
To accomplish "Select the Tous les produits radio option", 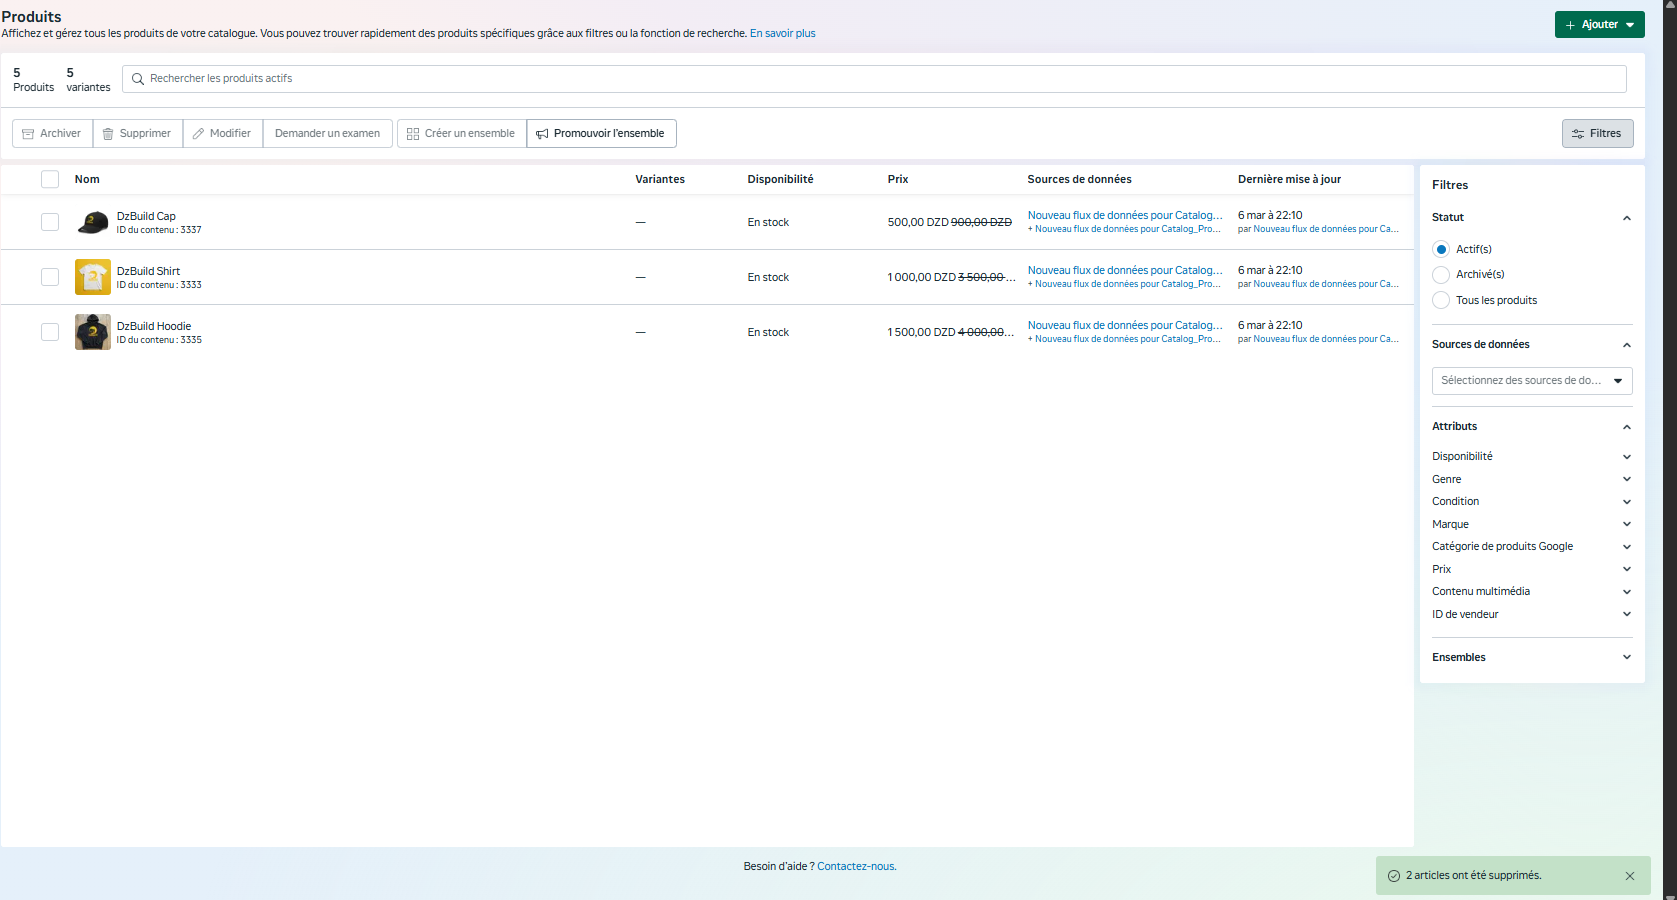I will click(x=1441, y=300).
